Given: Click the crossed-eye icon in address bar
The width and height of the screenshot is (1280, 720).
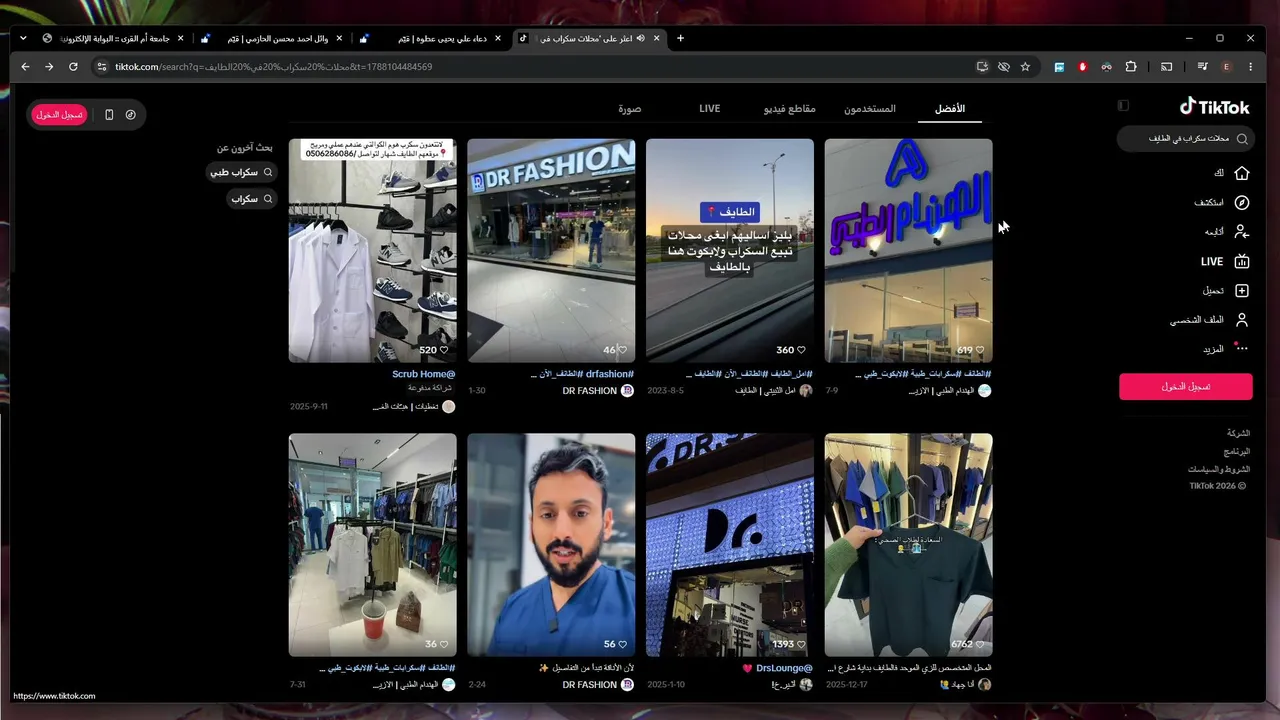Looking at the screenshot, I should (x=1004, y=67).
